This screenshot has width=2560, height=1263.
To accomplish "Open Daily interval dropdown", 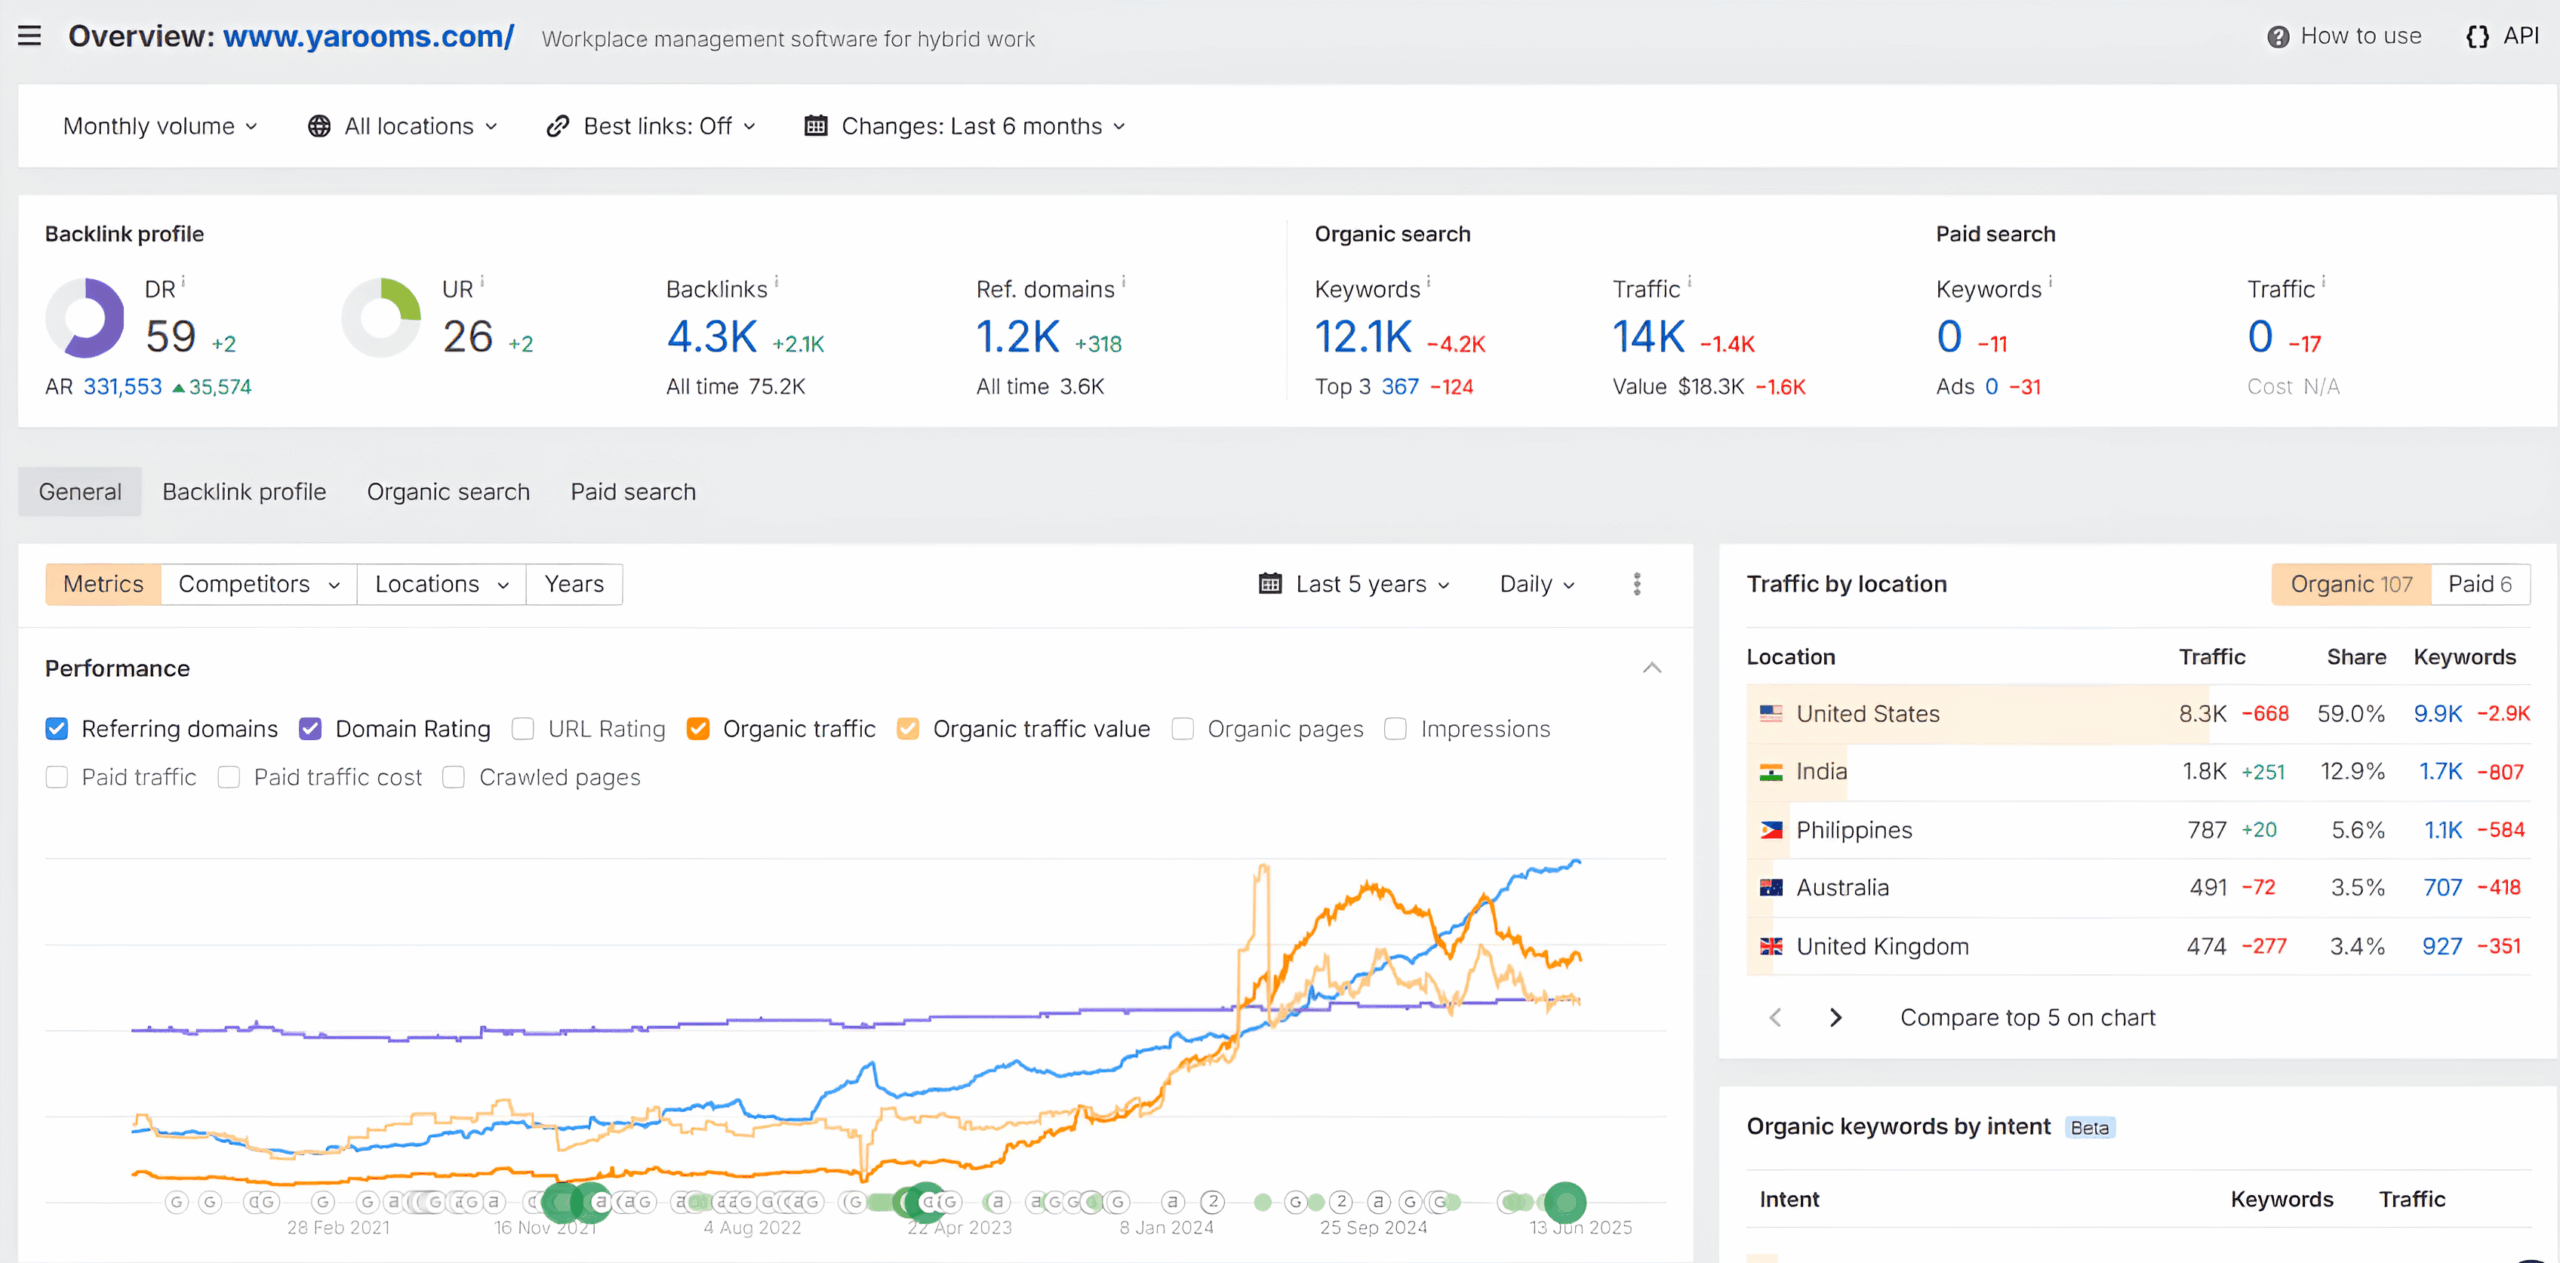I will [1538, 583].
